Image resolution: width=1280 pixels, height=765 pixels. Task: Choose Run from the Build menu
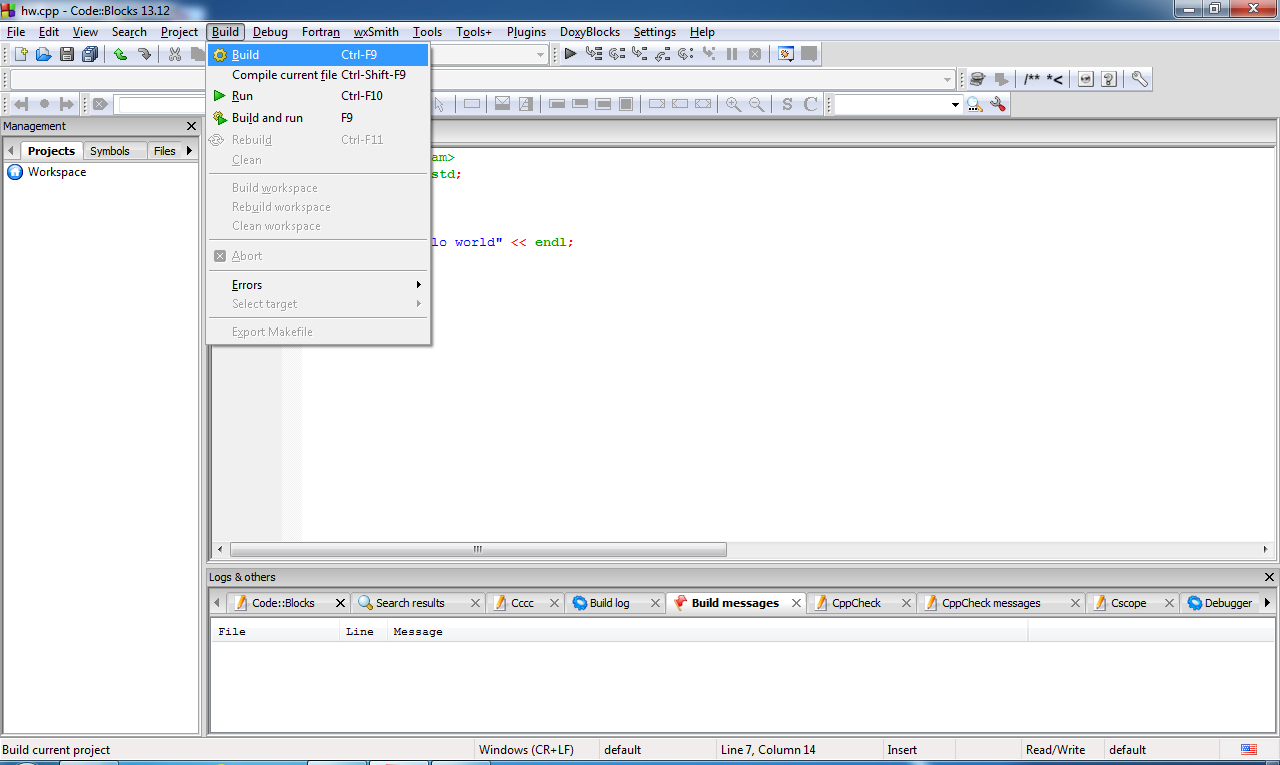coord(318,96)
